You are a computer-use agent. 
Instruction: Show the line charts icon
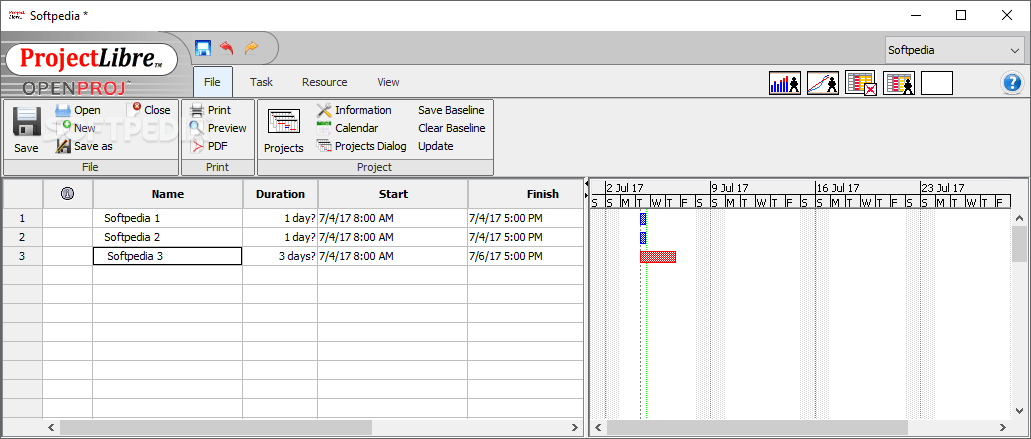point(823,83)
